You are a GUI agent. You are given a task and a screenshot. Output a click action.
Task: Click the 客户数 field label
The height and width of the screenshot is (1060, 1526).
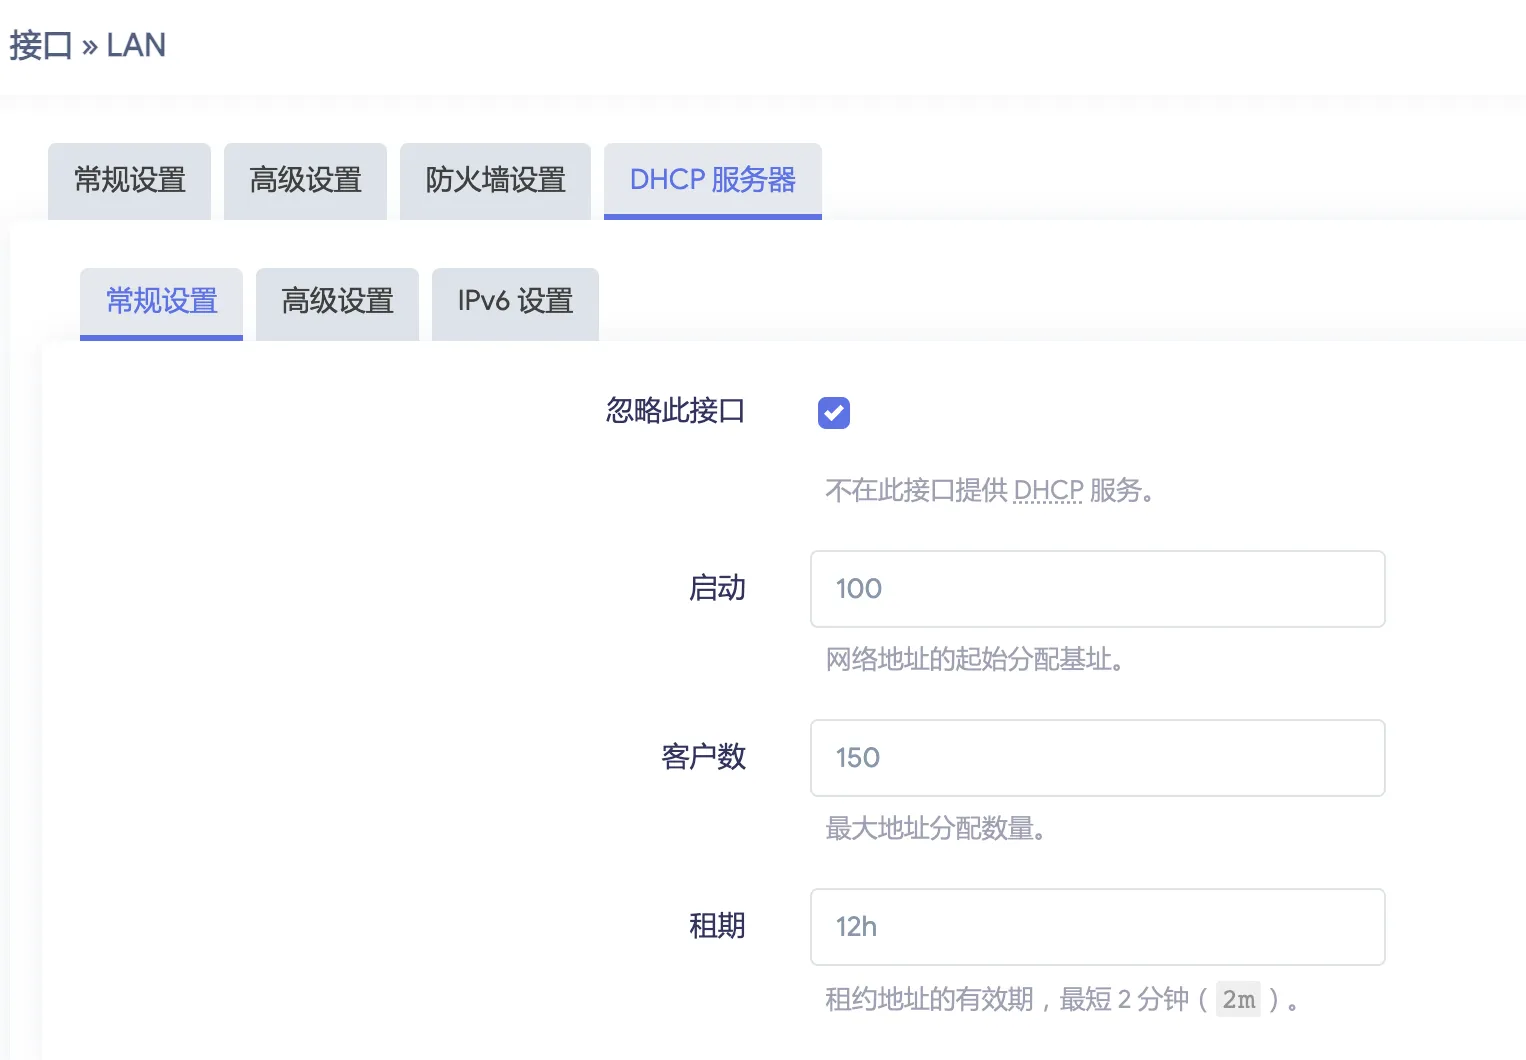(703, 757)
